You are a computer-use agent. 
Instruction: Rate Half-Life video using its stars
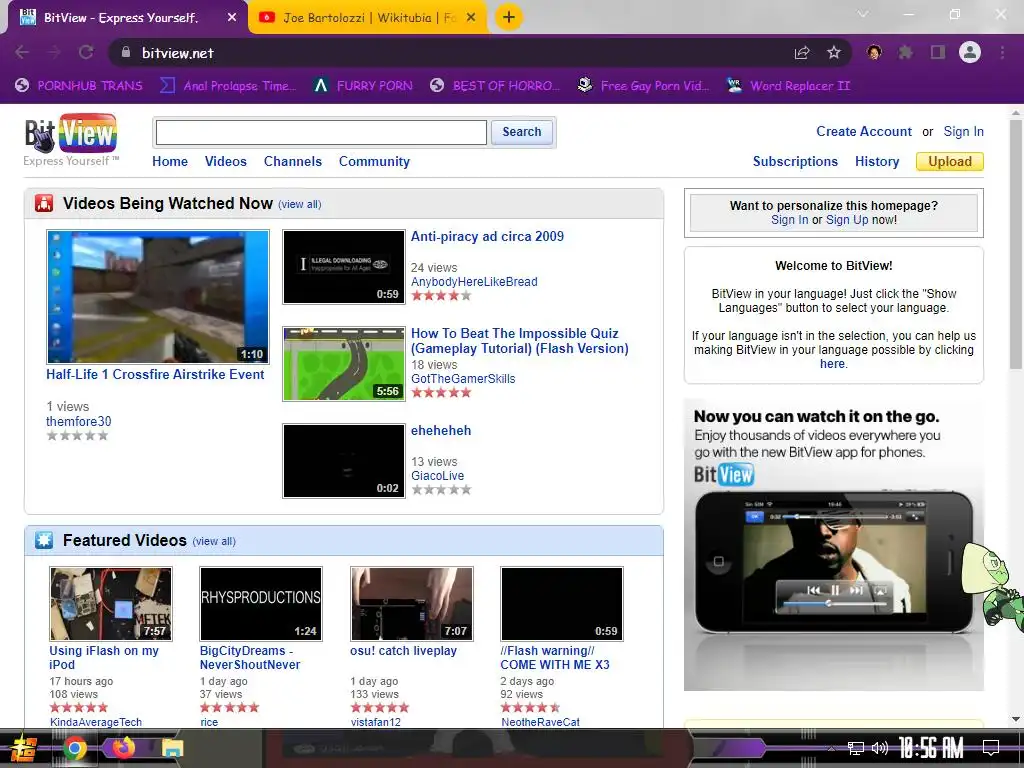[x=77, y=436]
